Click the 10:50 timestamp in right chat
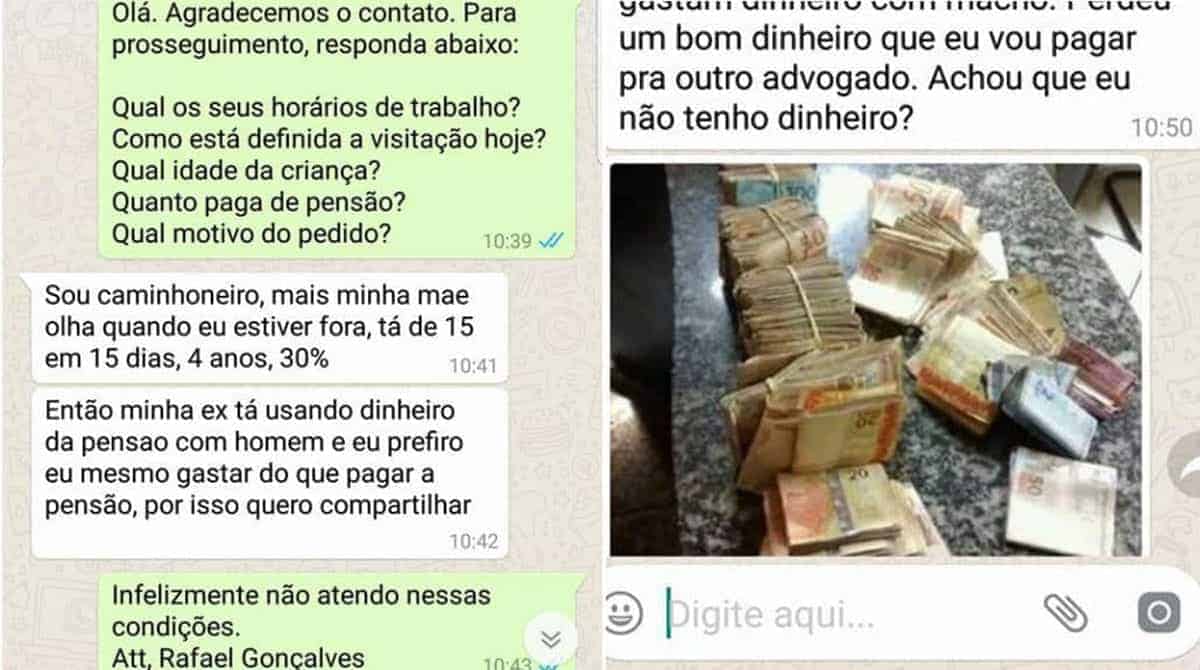1200x670 pixels. 1162,127
